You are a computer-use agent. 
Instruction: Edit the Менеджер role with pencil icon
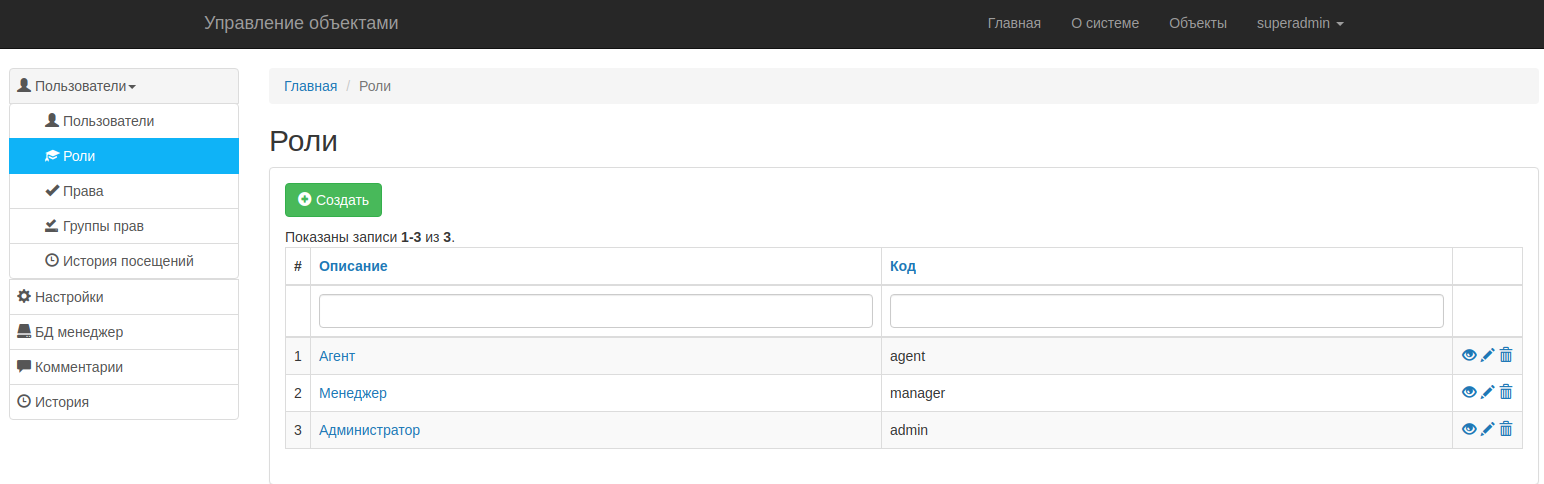click(1487, 392)
